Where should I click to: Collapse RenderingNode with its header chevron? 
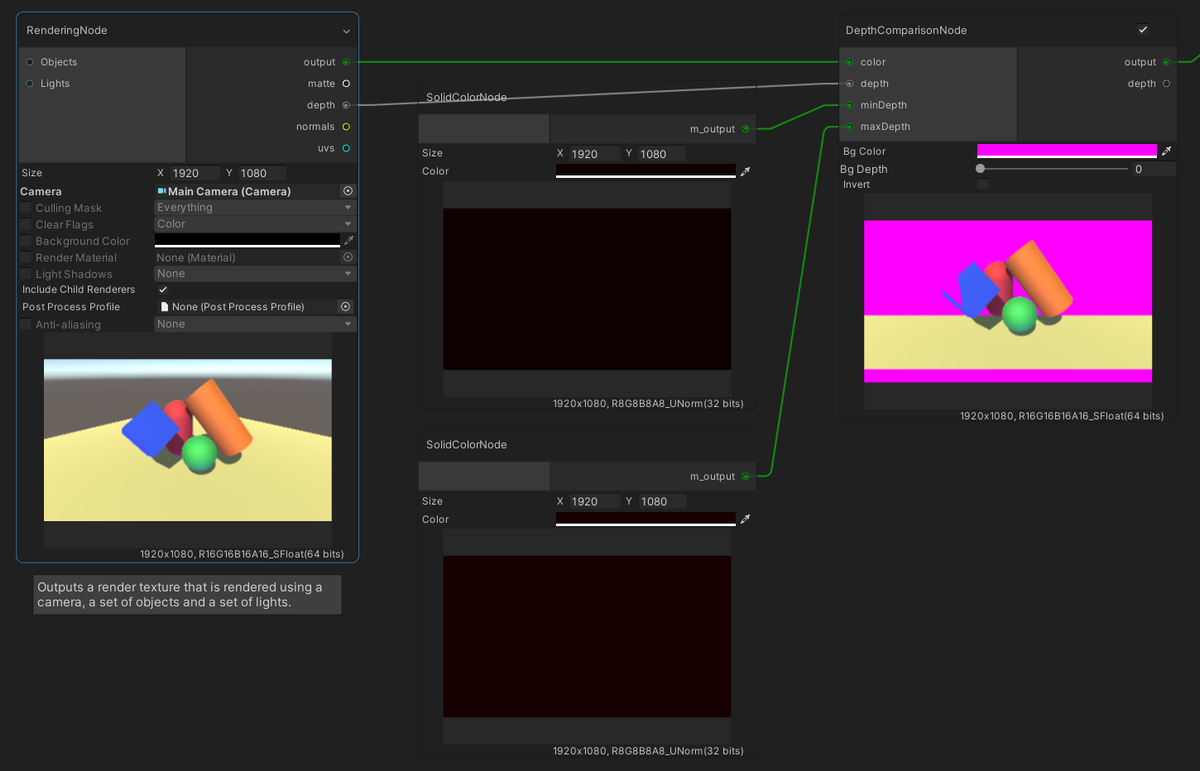[346, 31]
